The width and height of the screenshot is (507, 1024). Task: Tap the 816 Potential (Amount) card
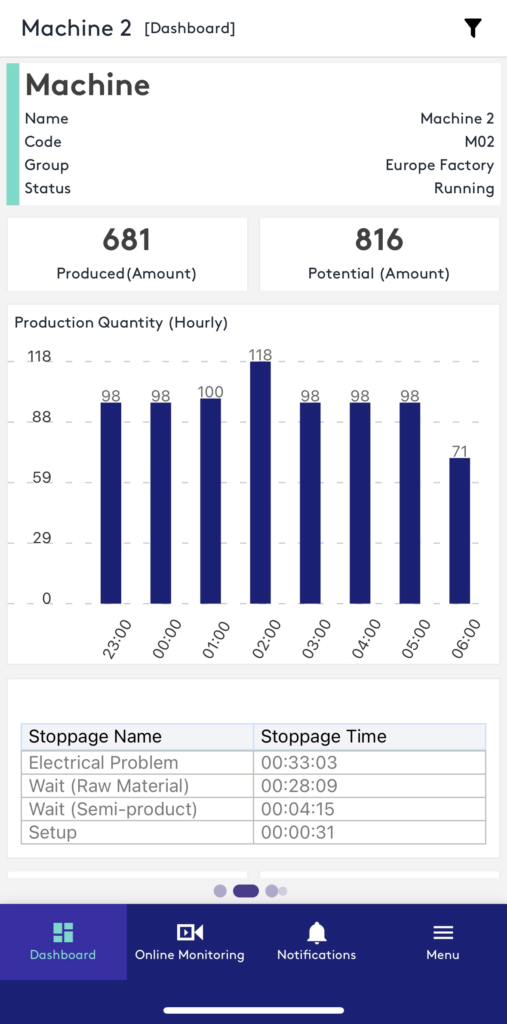point(380,255)
